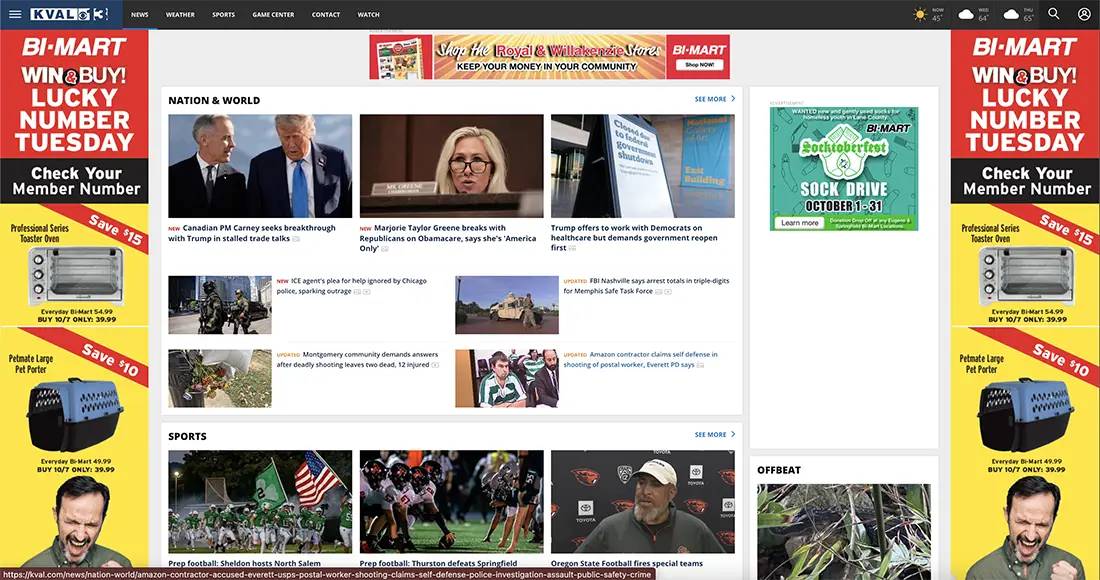Expand Sports See More chevron
The image size is (1100, 580).
[x=733, y=434]
